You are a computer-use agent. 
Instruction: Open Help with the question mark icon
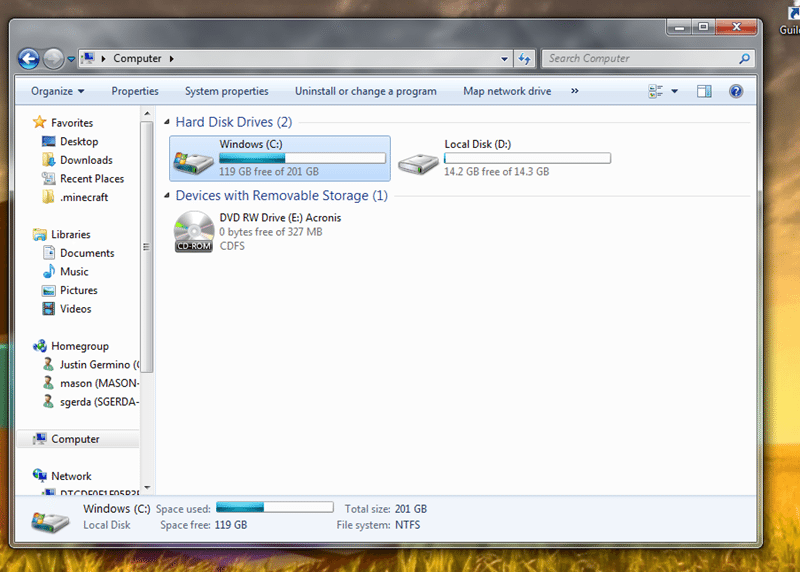[736, 91]
